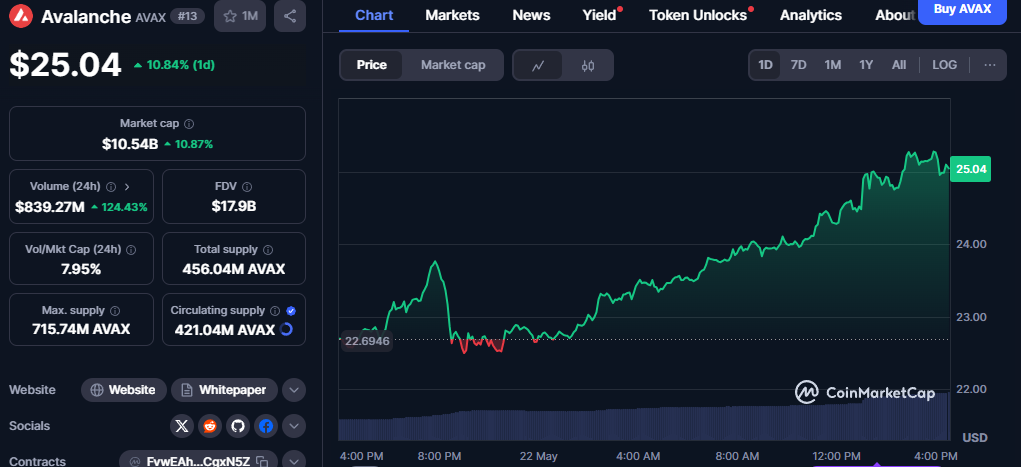Select the All time range
This screenshot has width=1021, height=467.
click(x=899, y=65)
